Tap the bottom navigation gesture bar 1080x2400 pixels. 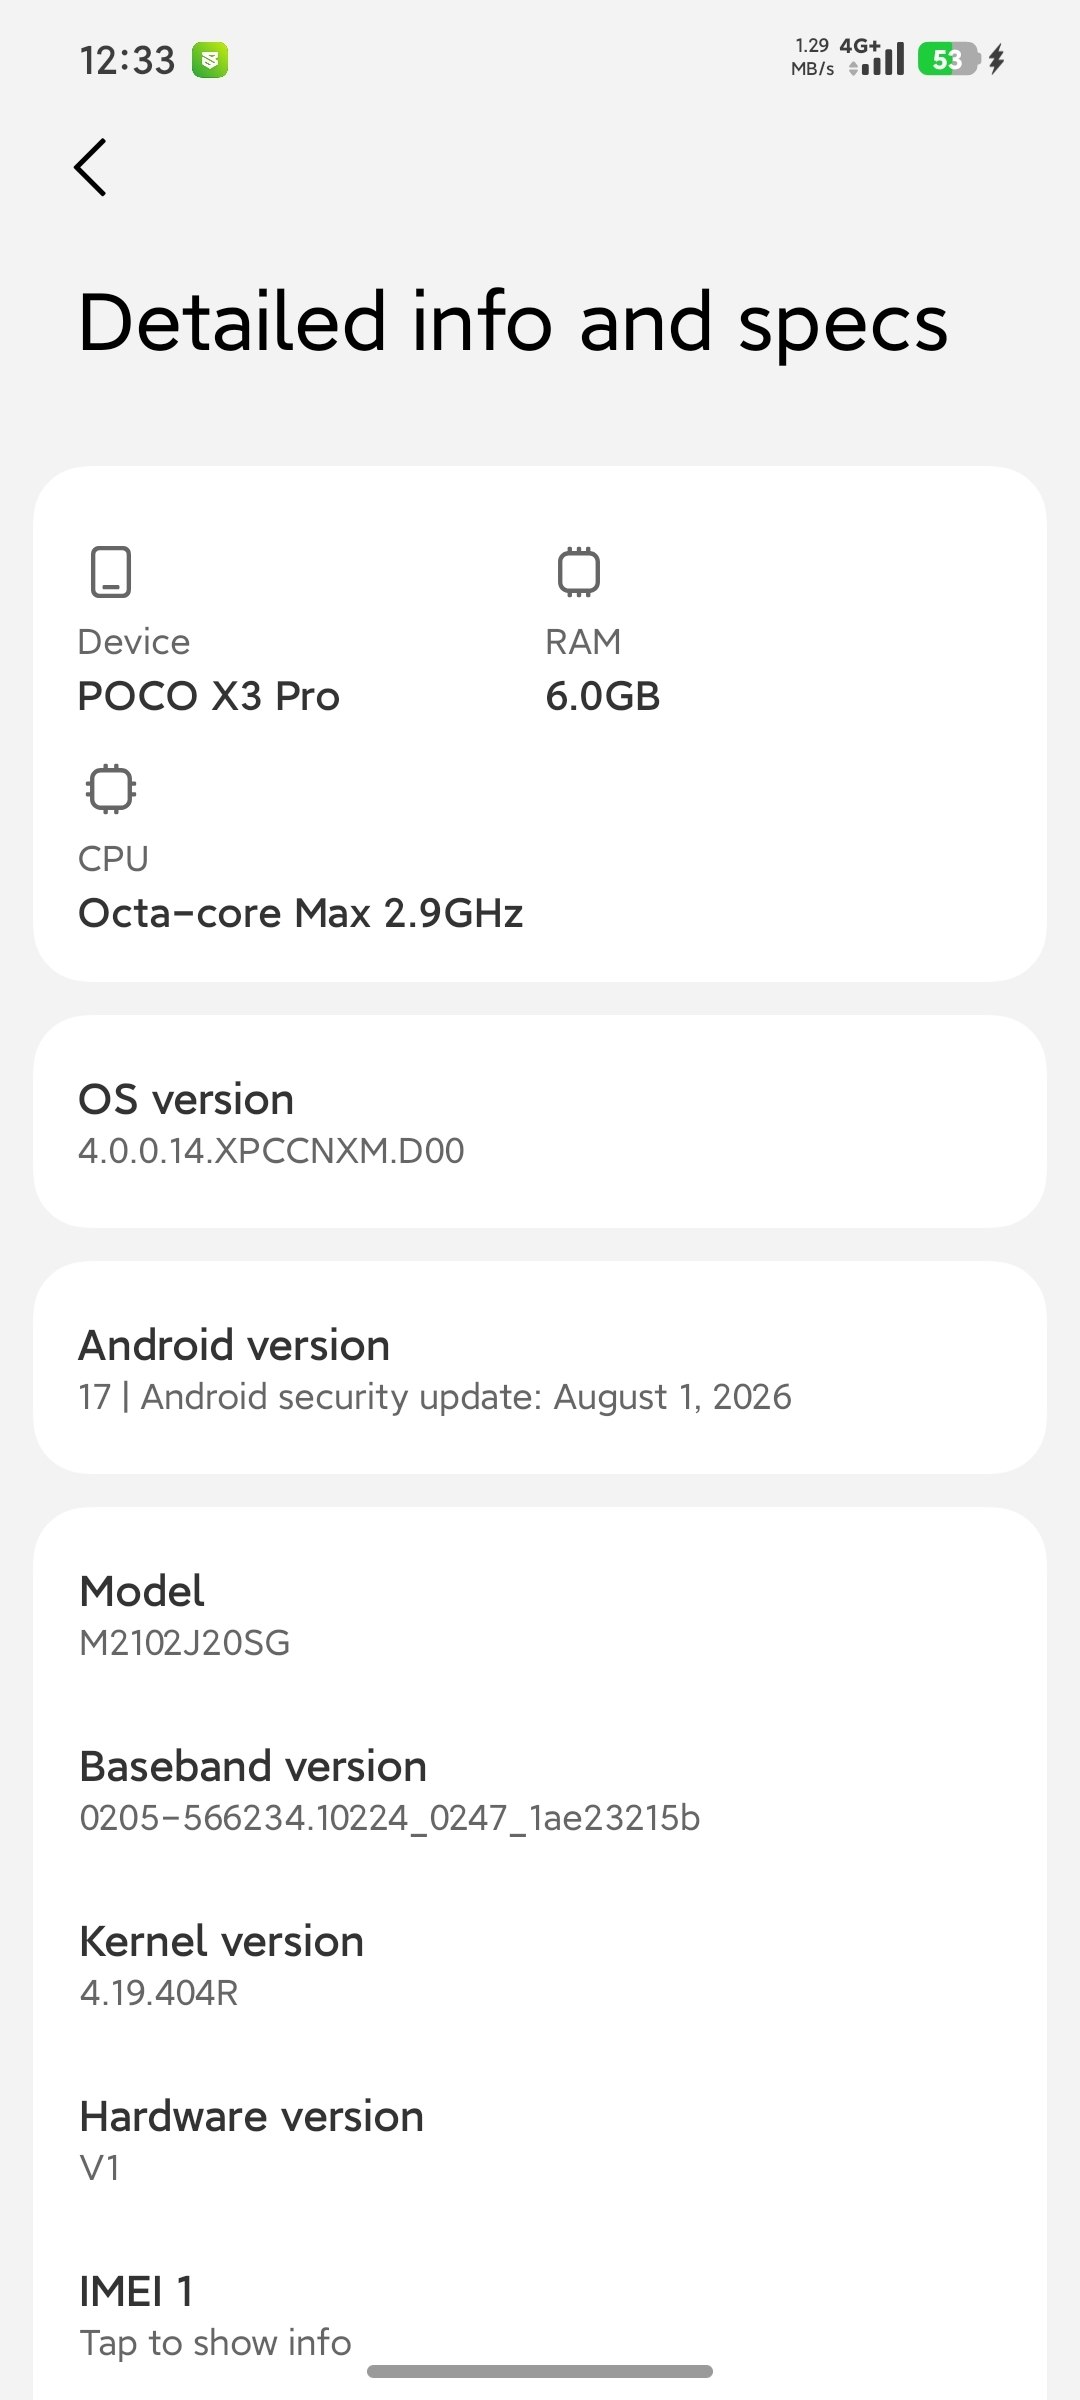(x=540, y=2371)
